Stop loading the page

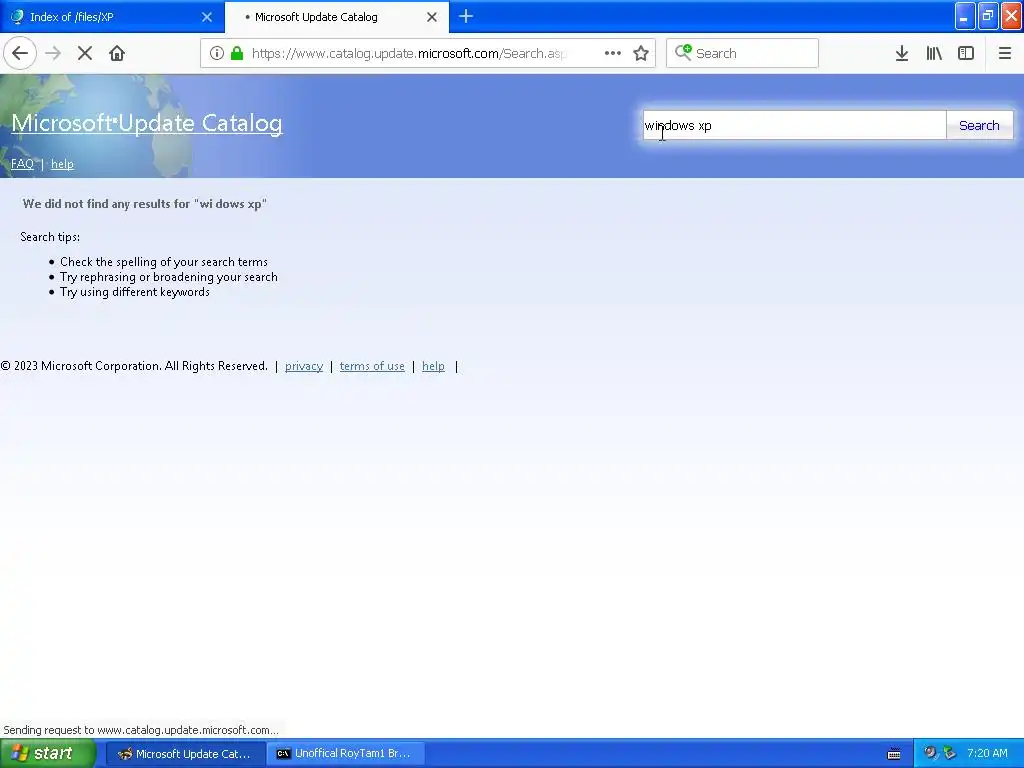pyautogui.click(x=85, y=53)
